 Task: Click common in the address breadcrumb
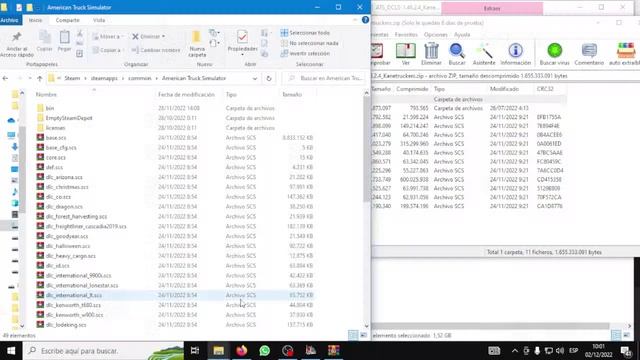(x=140, y=78)
